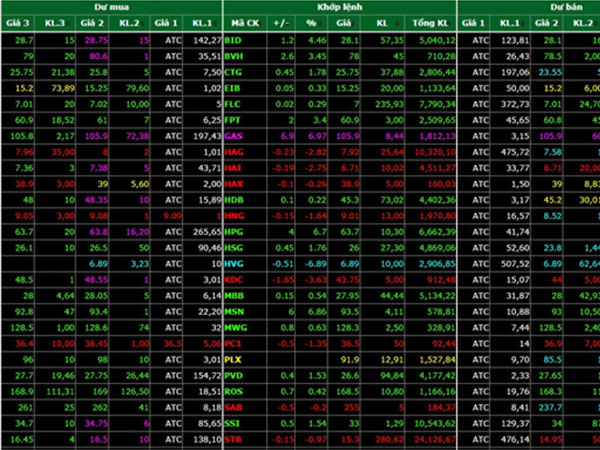Click HVG percent change -6.89

click(316, 264)
